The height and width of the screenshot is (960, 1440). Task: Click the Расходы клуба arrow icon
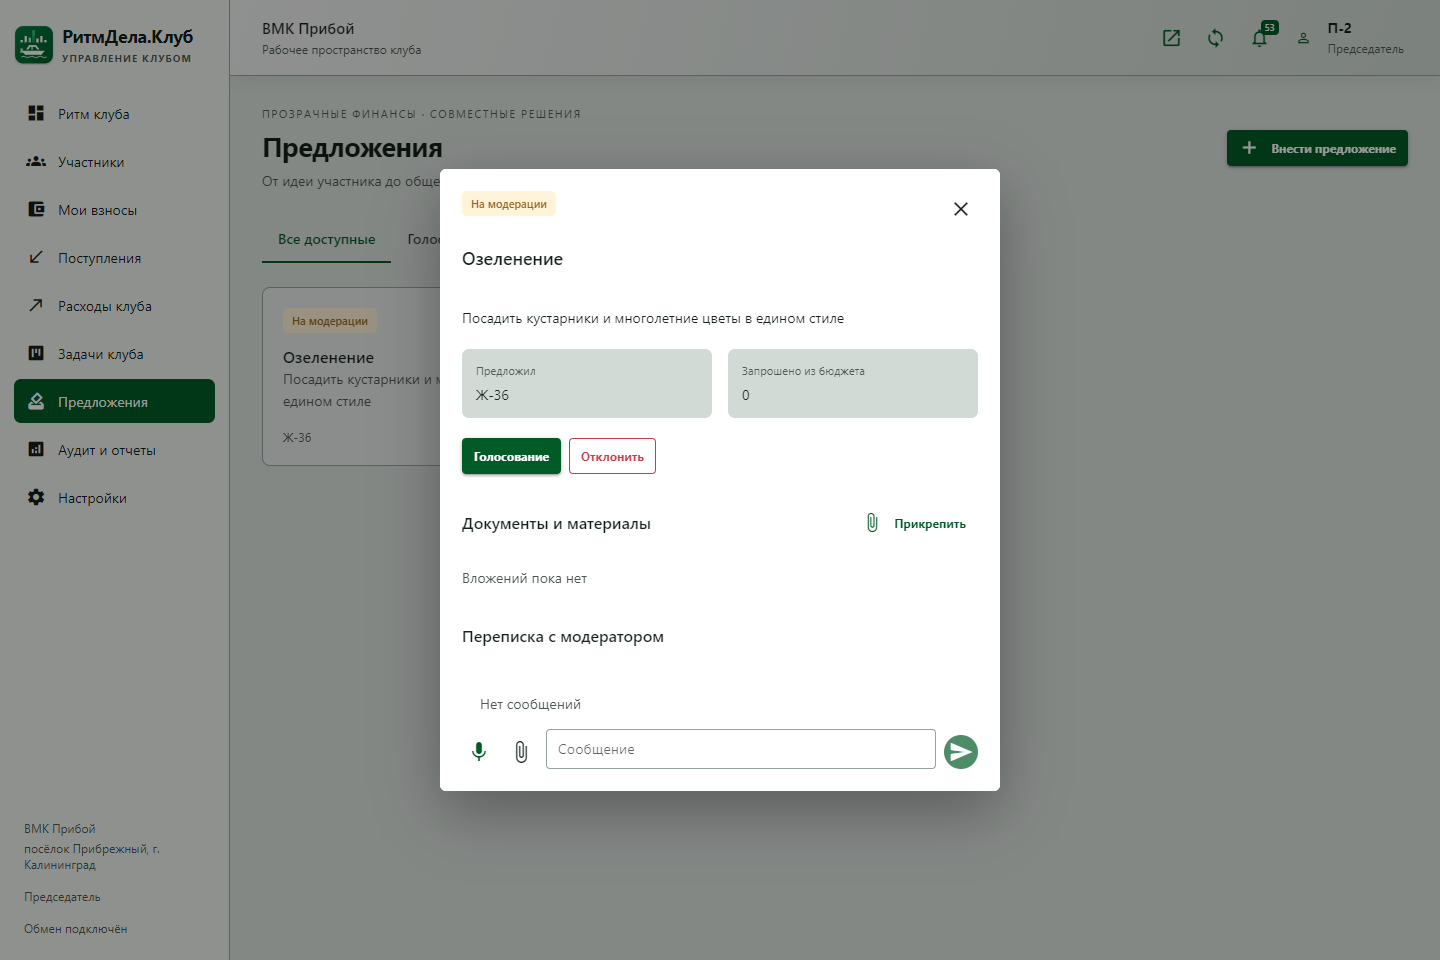tap(36, 305)
